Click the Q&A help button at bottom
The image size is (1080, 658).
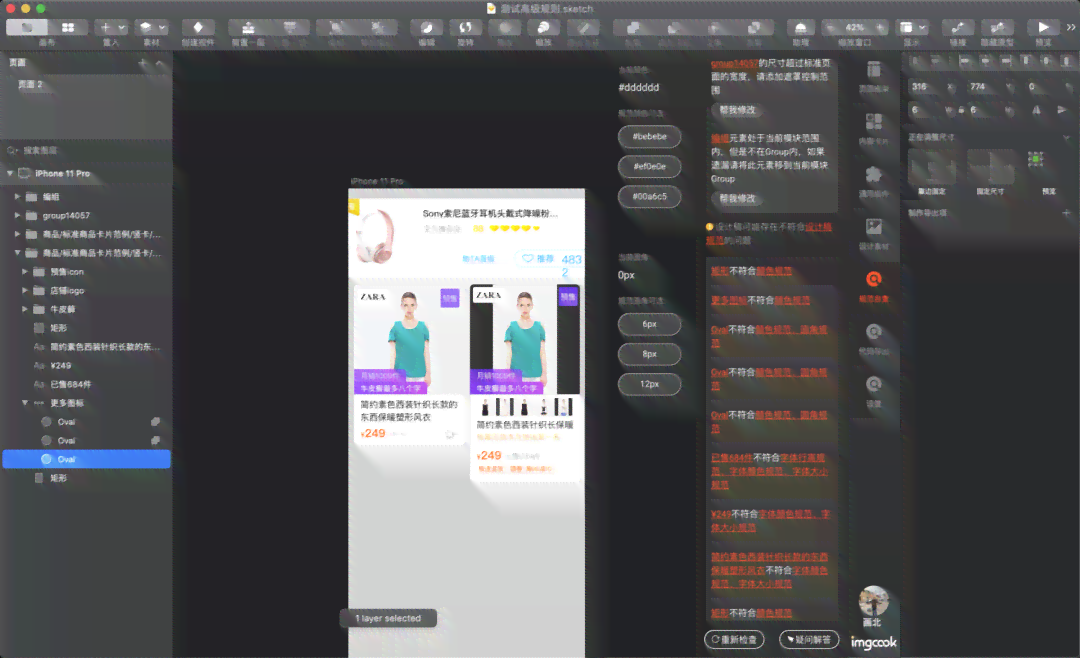[x=809, y=639]
